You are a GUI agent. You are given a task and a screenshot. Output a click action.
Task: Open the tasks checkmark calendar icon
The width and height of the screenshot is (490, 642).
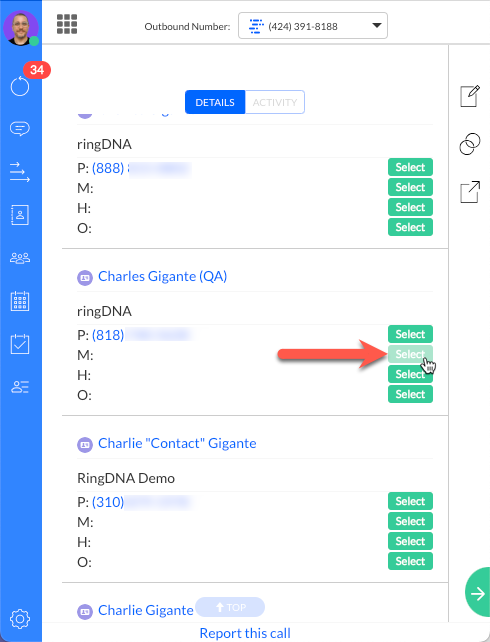pyautogui.click(x=20, y=344)
